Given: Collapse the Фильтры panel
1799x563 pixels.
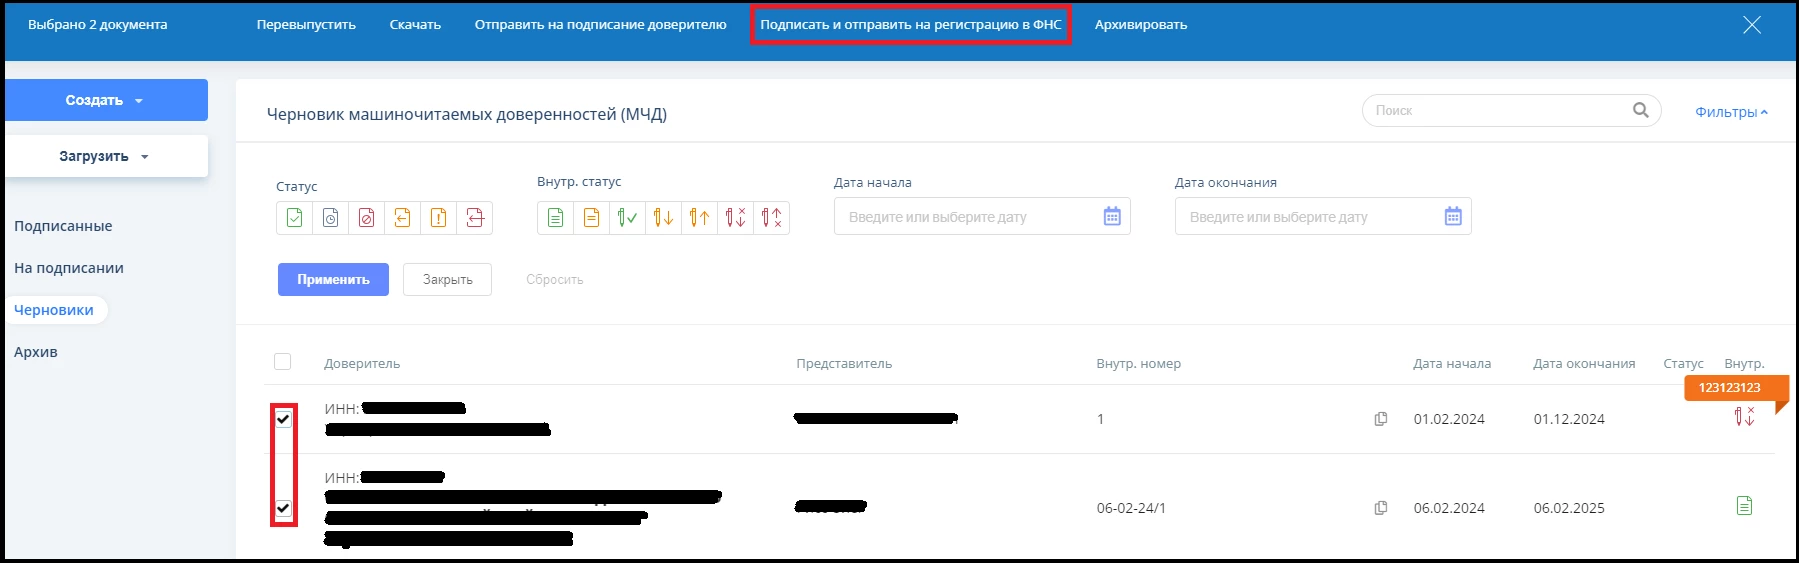Looking at the screenshot, I should point(1731,112).
